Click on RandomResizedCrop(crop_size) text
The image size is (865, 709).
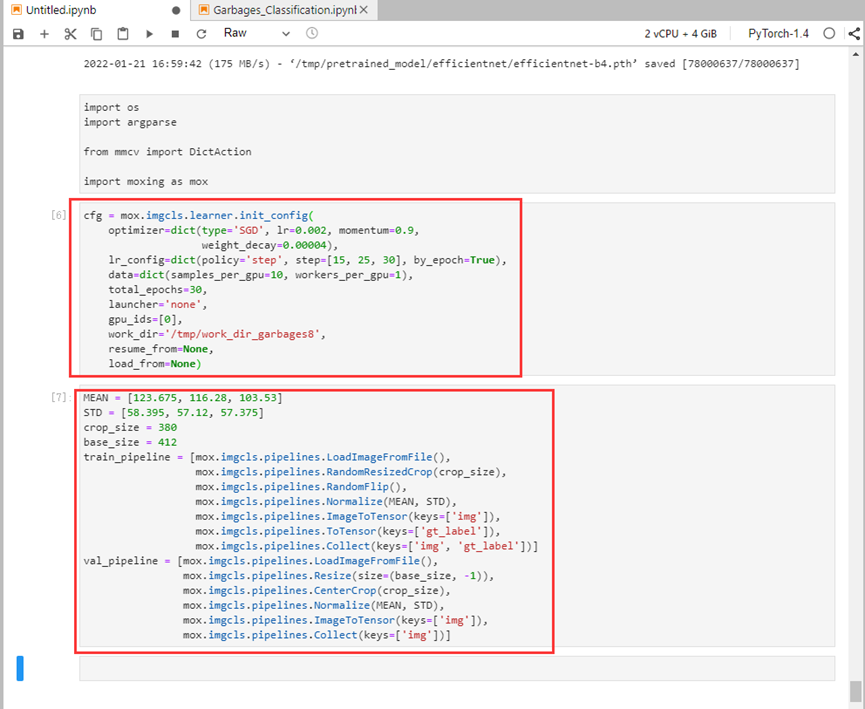[413, 472]
